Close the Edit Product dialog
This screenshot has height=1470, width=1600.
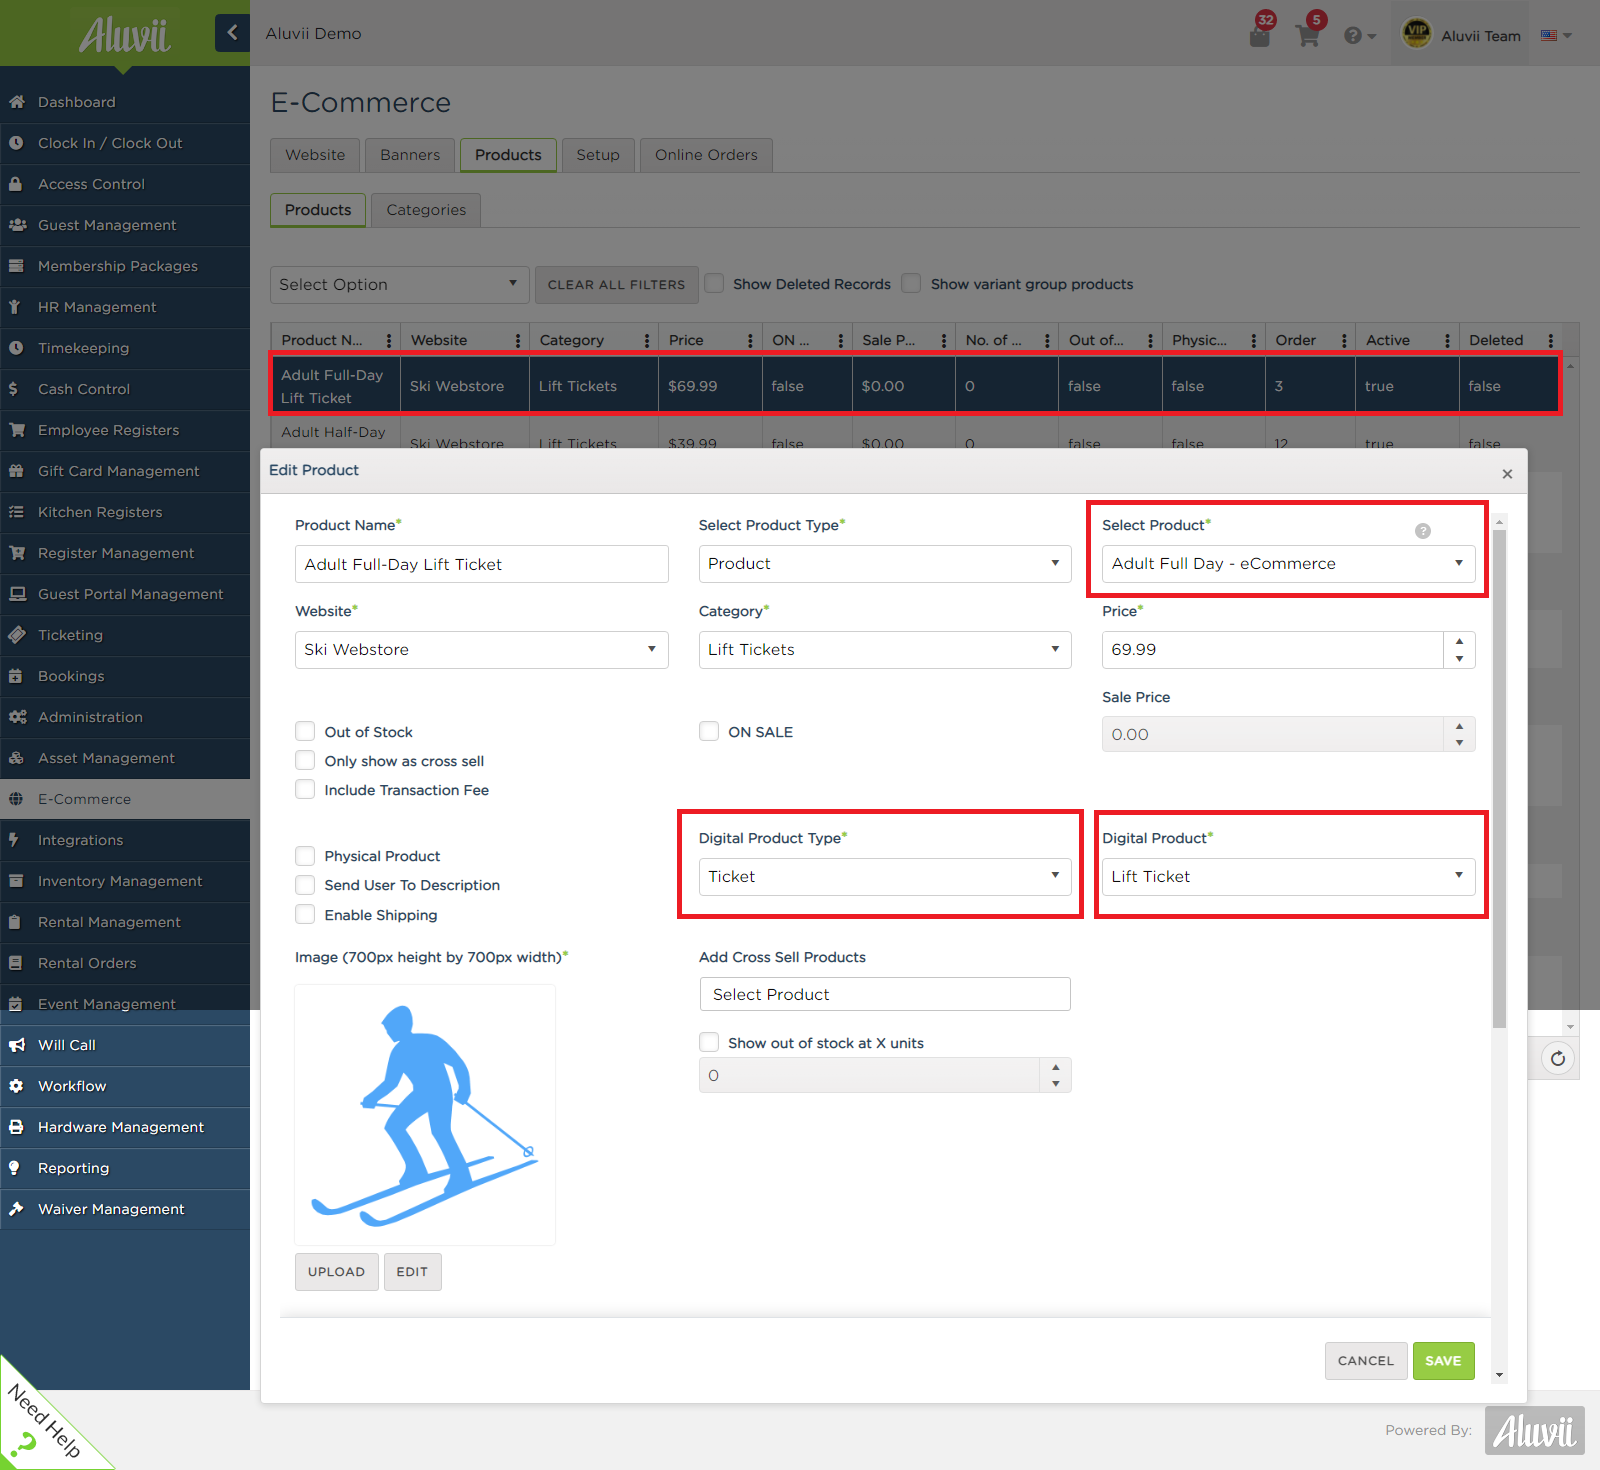click(1507, 474)
